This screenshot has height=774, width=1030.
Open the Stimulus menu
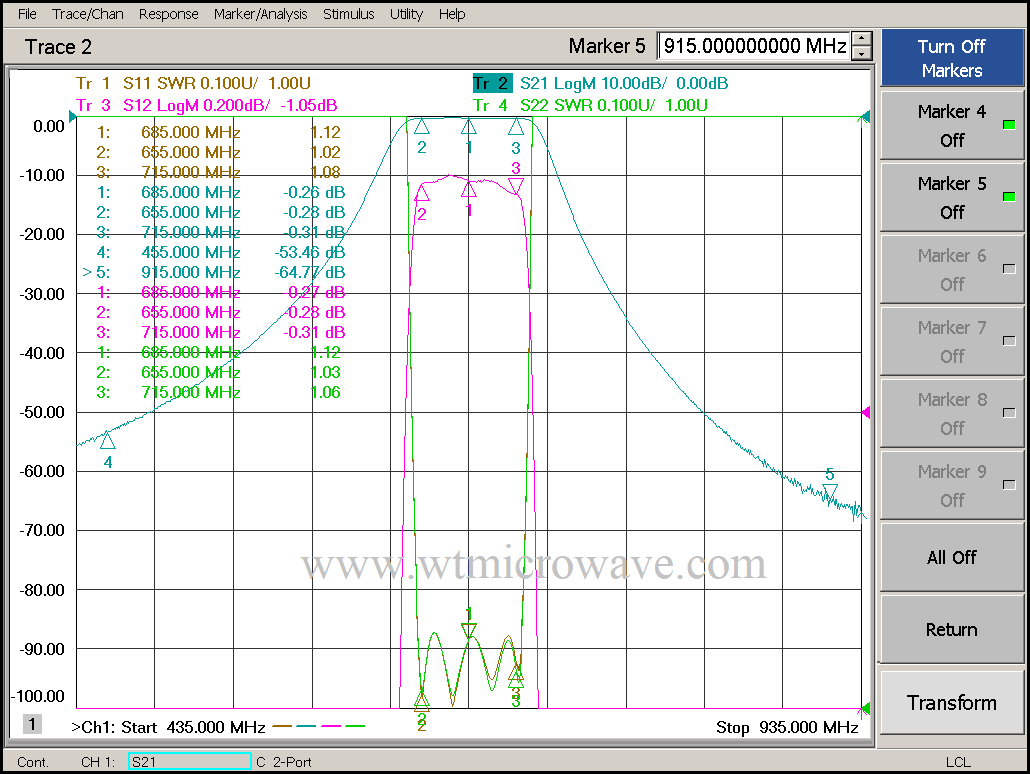pyautogui.click(x=347, y=14)
